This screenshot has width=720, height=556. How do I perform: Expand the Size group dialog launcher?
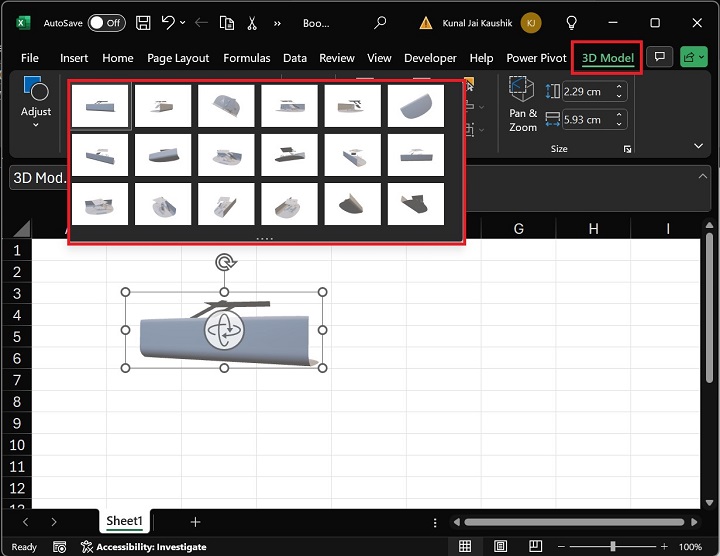(628, 149)
